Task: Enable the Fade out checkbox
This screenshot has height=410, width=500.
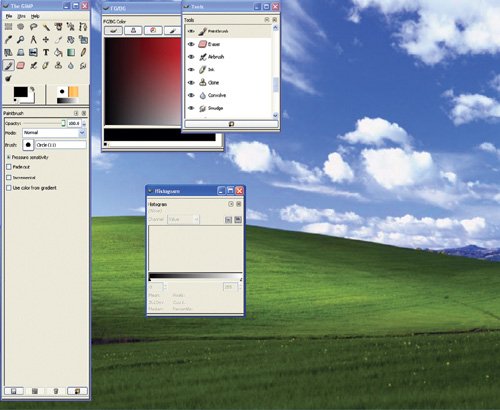Action: (9, 167)
